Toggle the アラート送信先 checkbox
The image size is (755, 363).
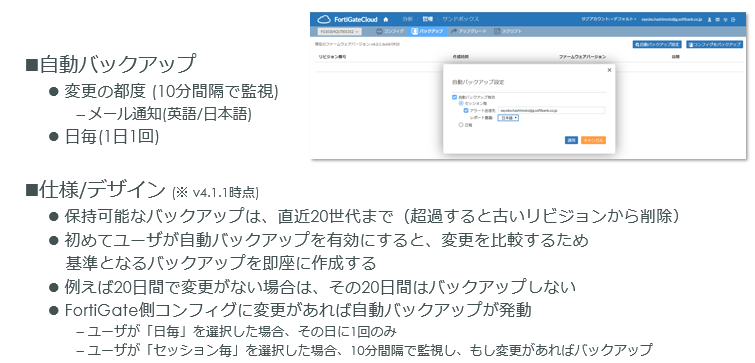[x=466, y=110]
